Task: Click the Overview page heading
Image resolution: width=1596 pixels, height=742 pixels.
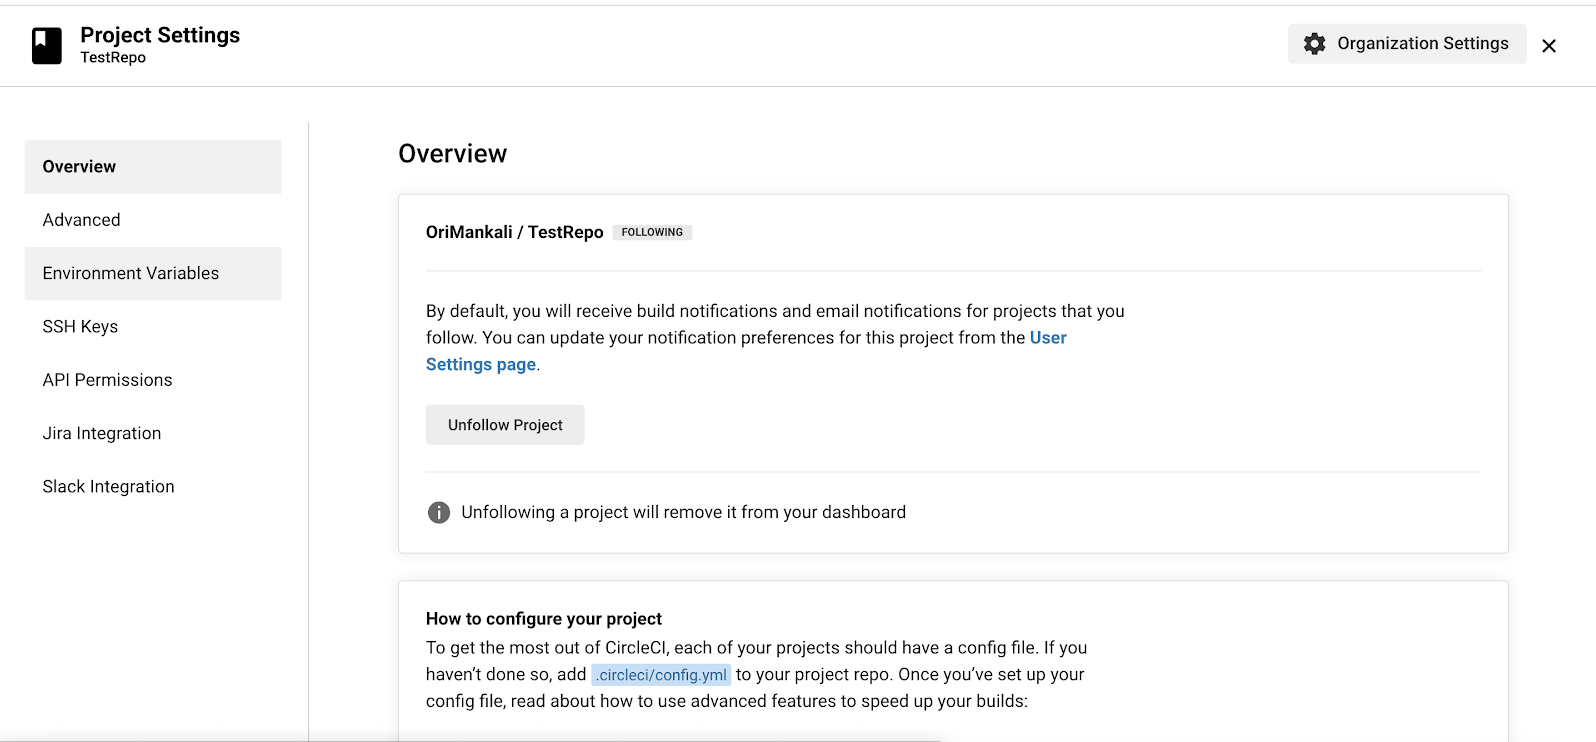Action: 453,153
